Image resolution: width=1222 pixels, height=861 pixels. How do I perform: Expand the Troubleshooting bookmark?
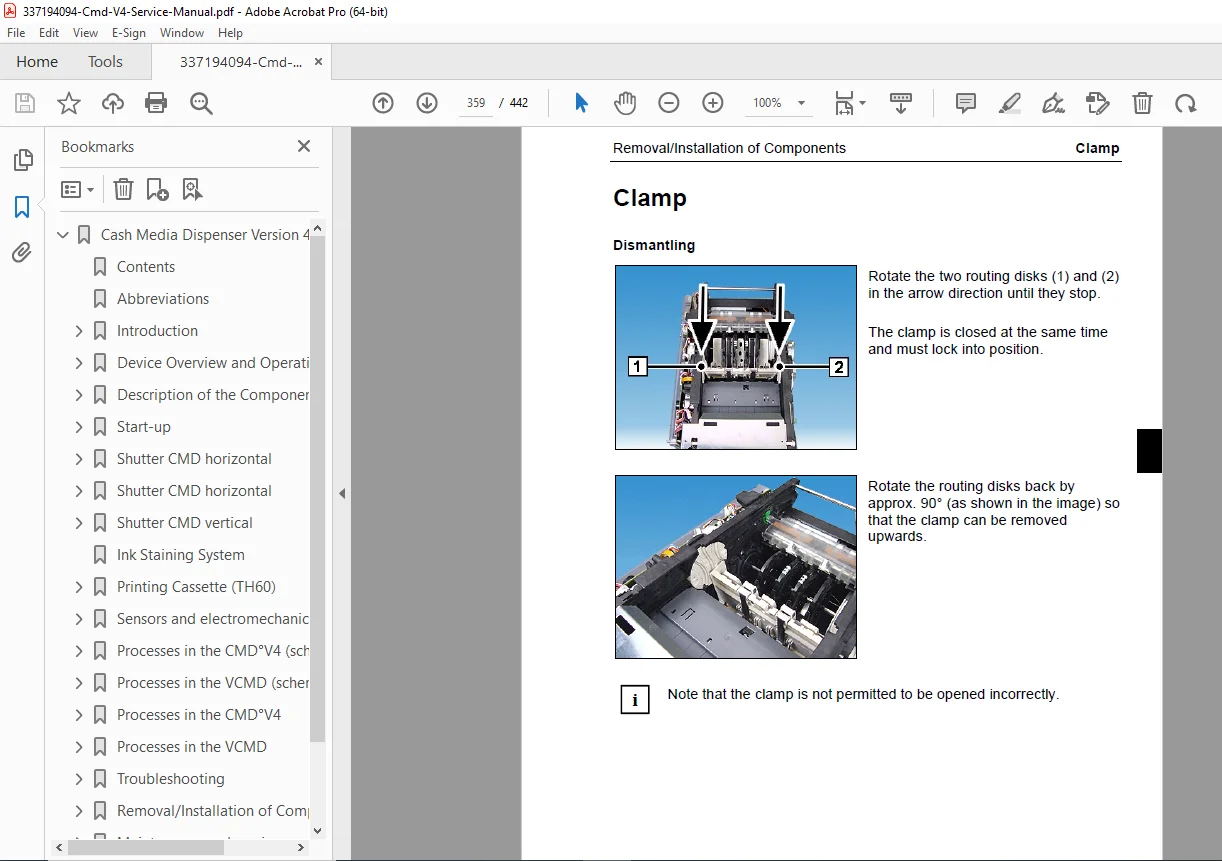coord(79,779)
